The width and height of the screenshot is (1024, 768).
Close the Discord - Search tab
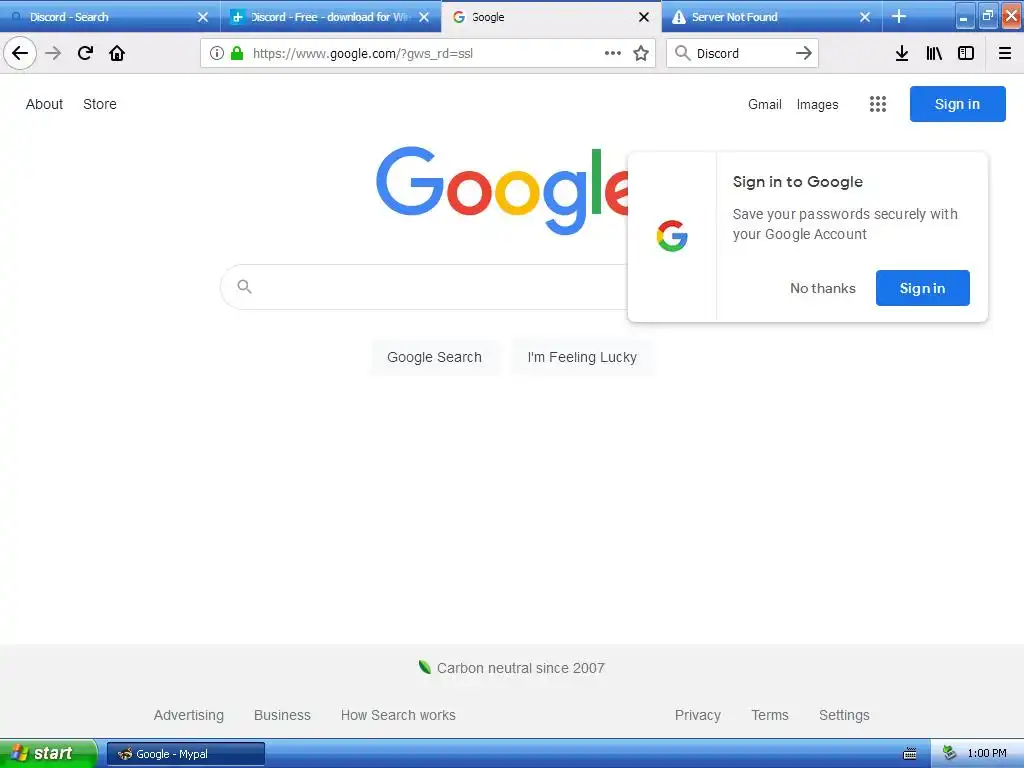203,17
